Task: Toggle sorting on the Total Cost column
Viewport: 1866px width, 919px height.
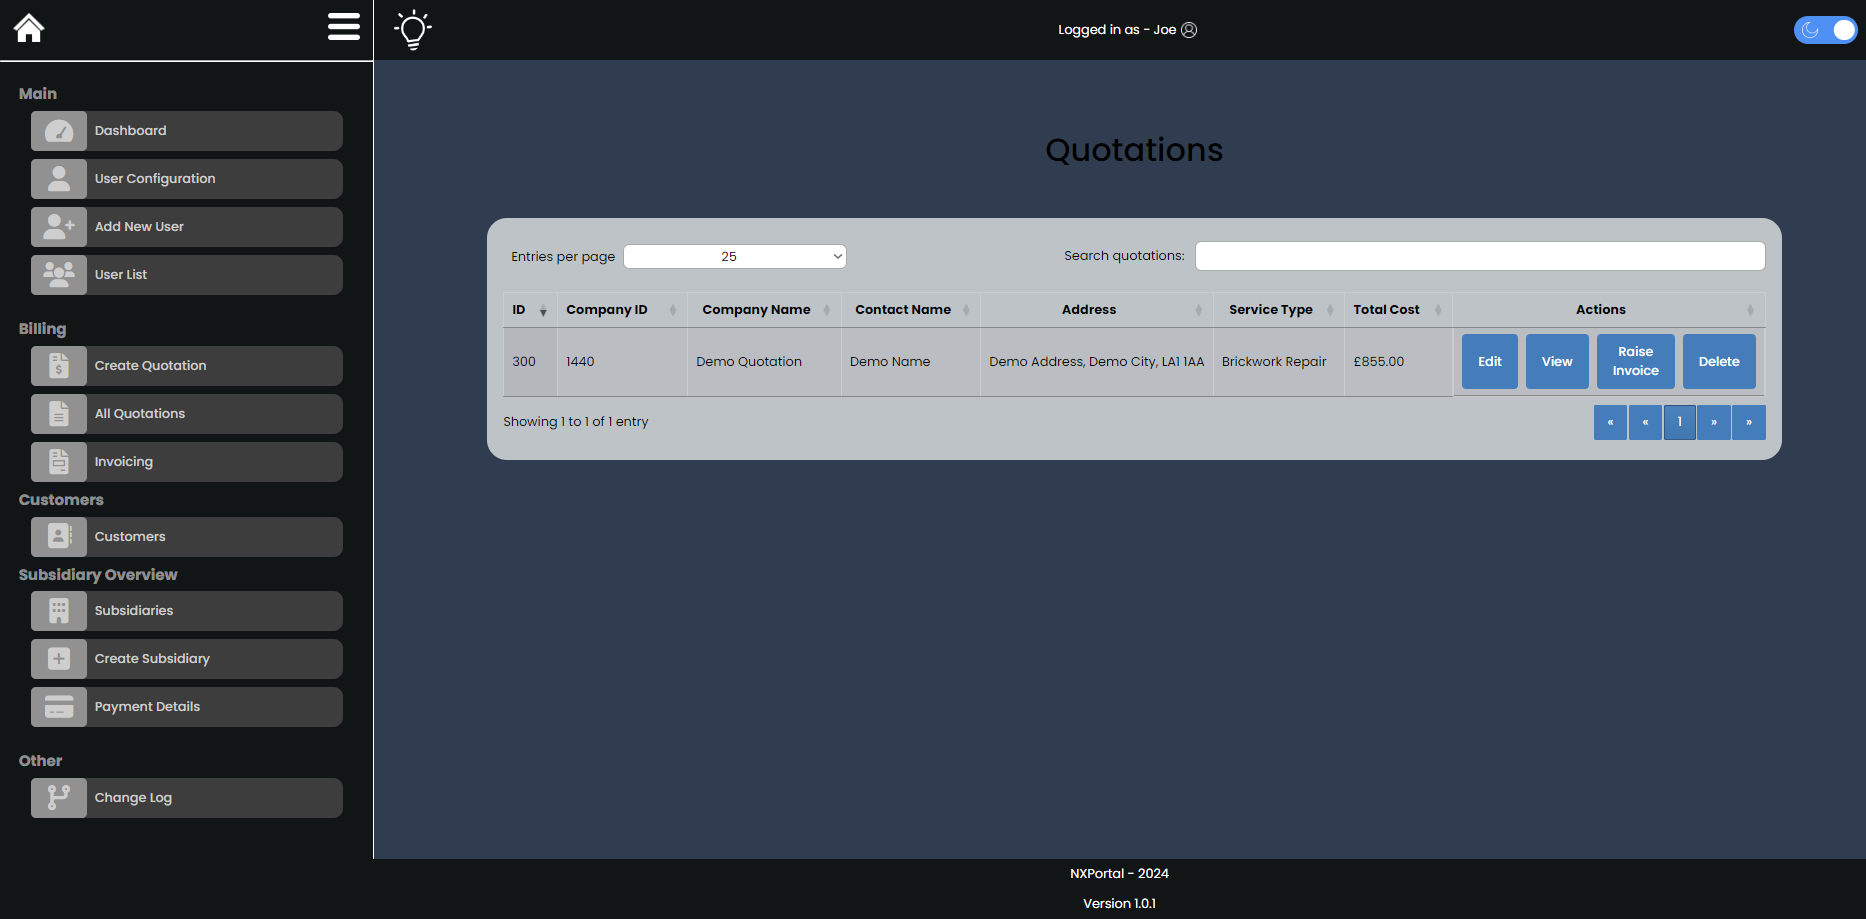Action: 1437,310
